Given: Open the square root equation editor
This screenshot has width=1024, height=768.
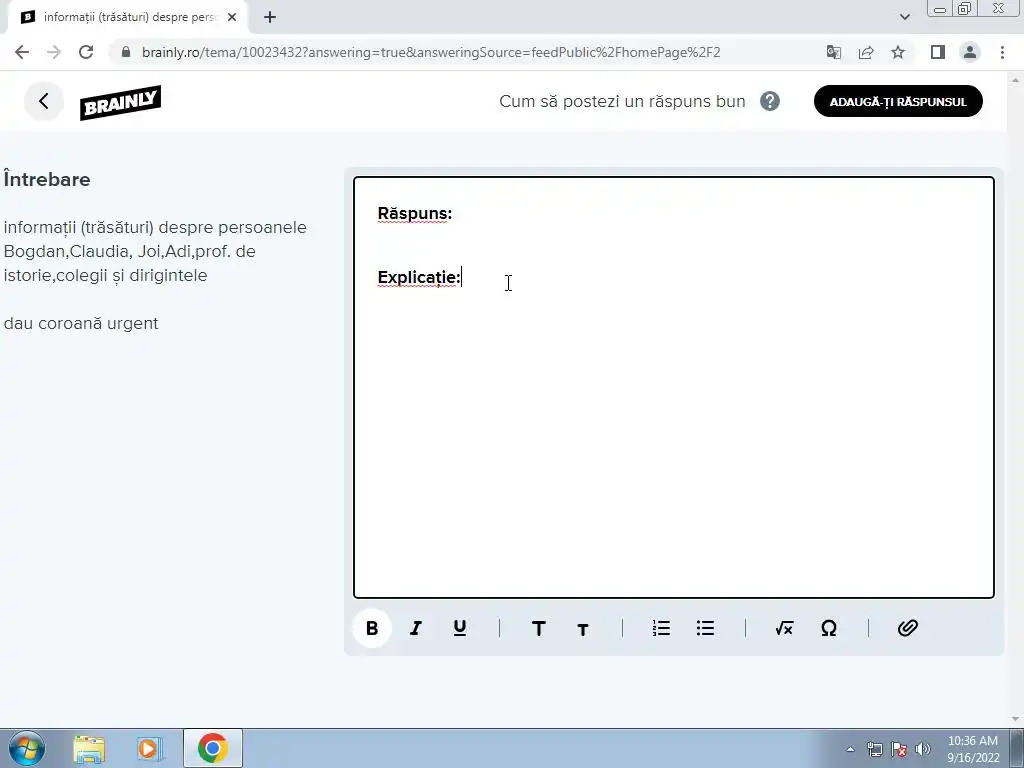Looking at the screenshot, I should (x=784, y=628).
